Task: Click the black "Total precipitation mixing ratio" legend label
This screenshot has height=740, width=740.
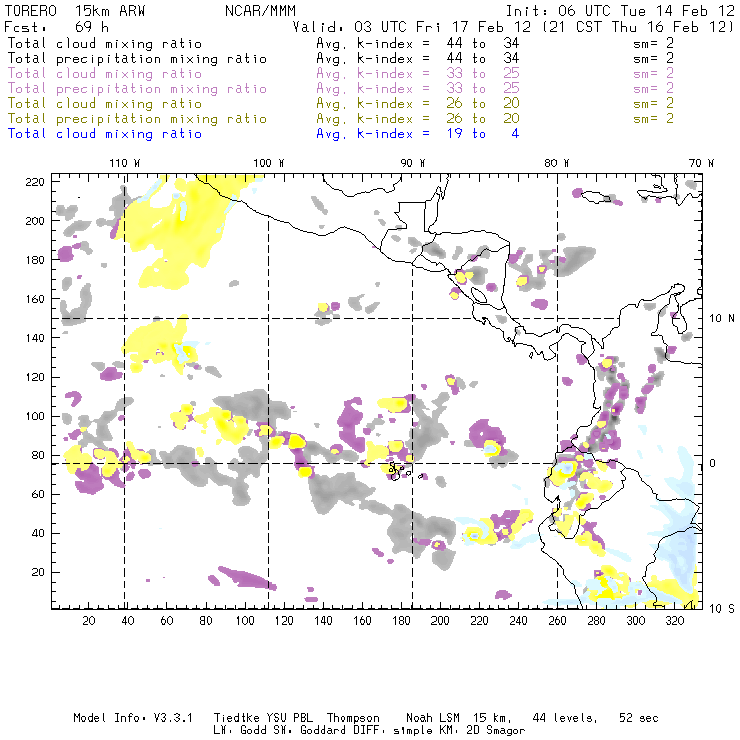Action: click(x=137, y=59)
